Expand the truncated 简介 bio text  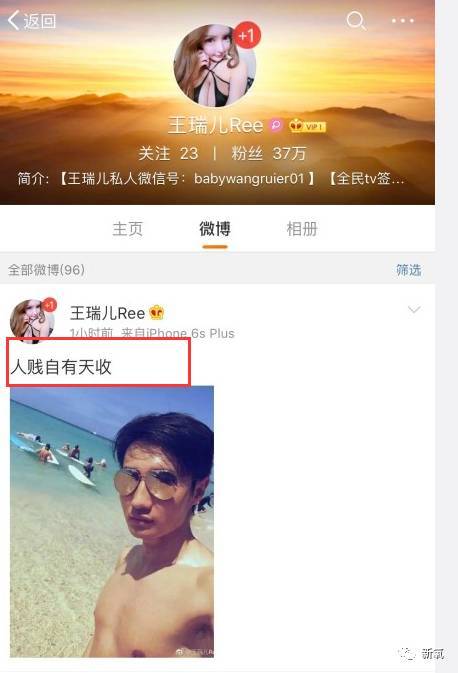(x=211, y=178)
